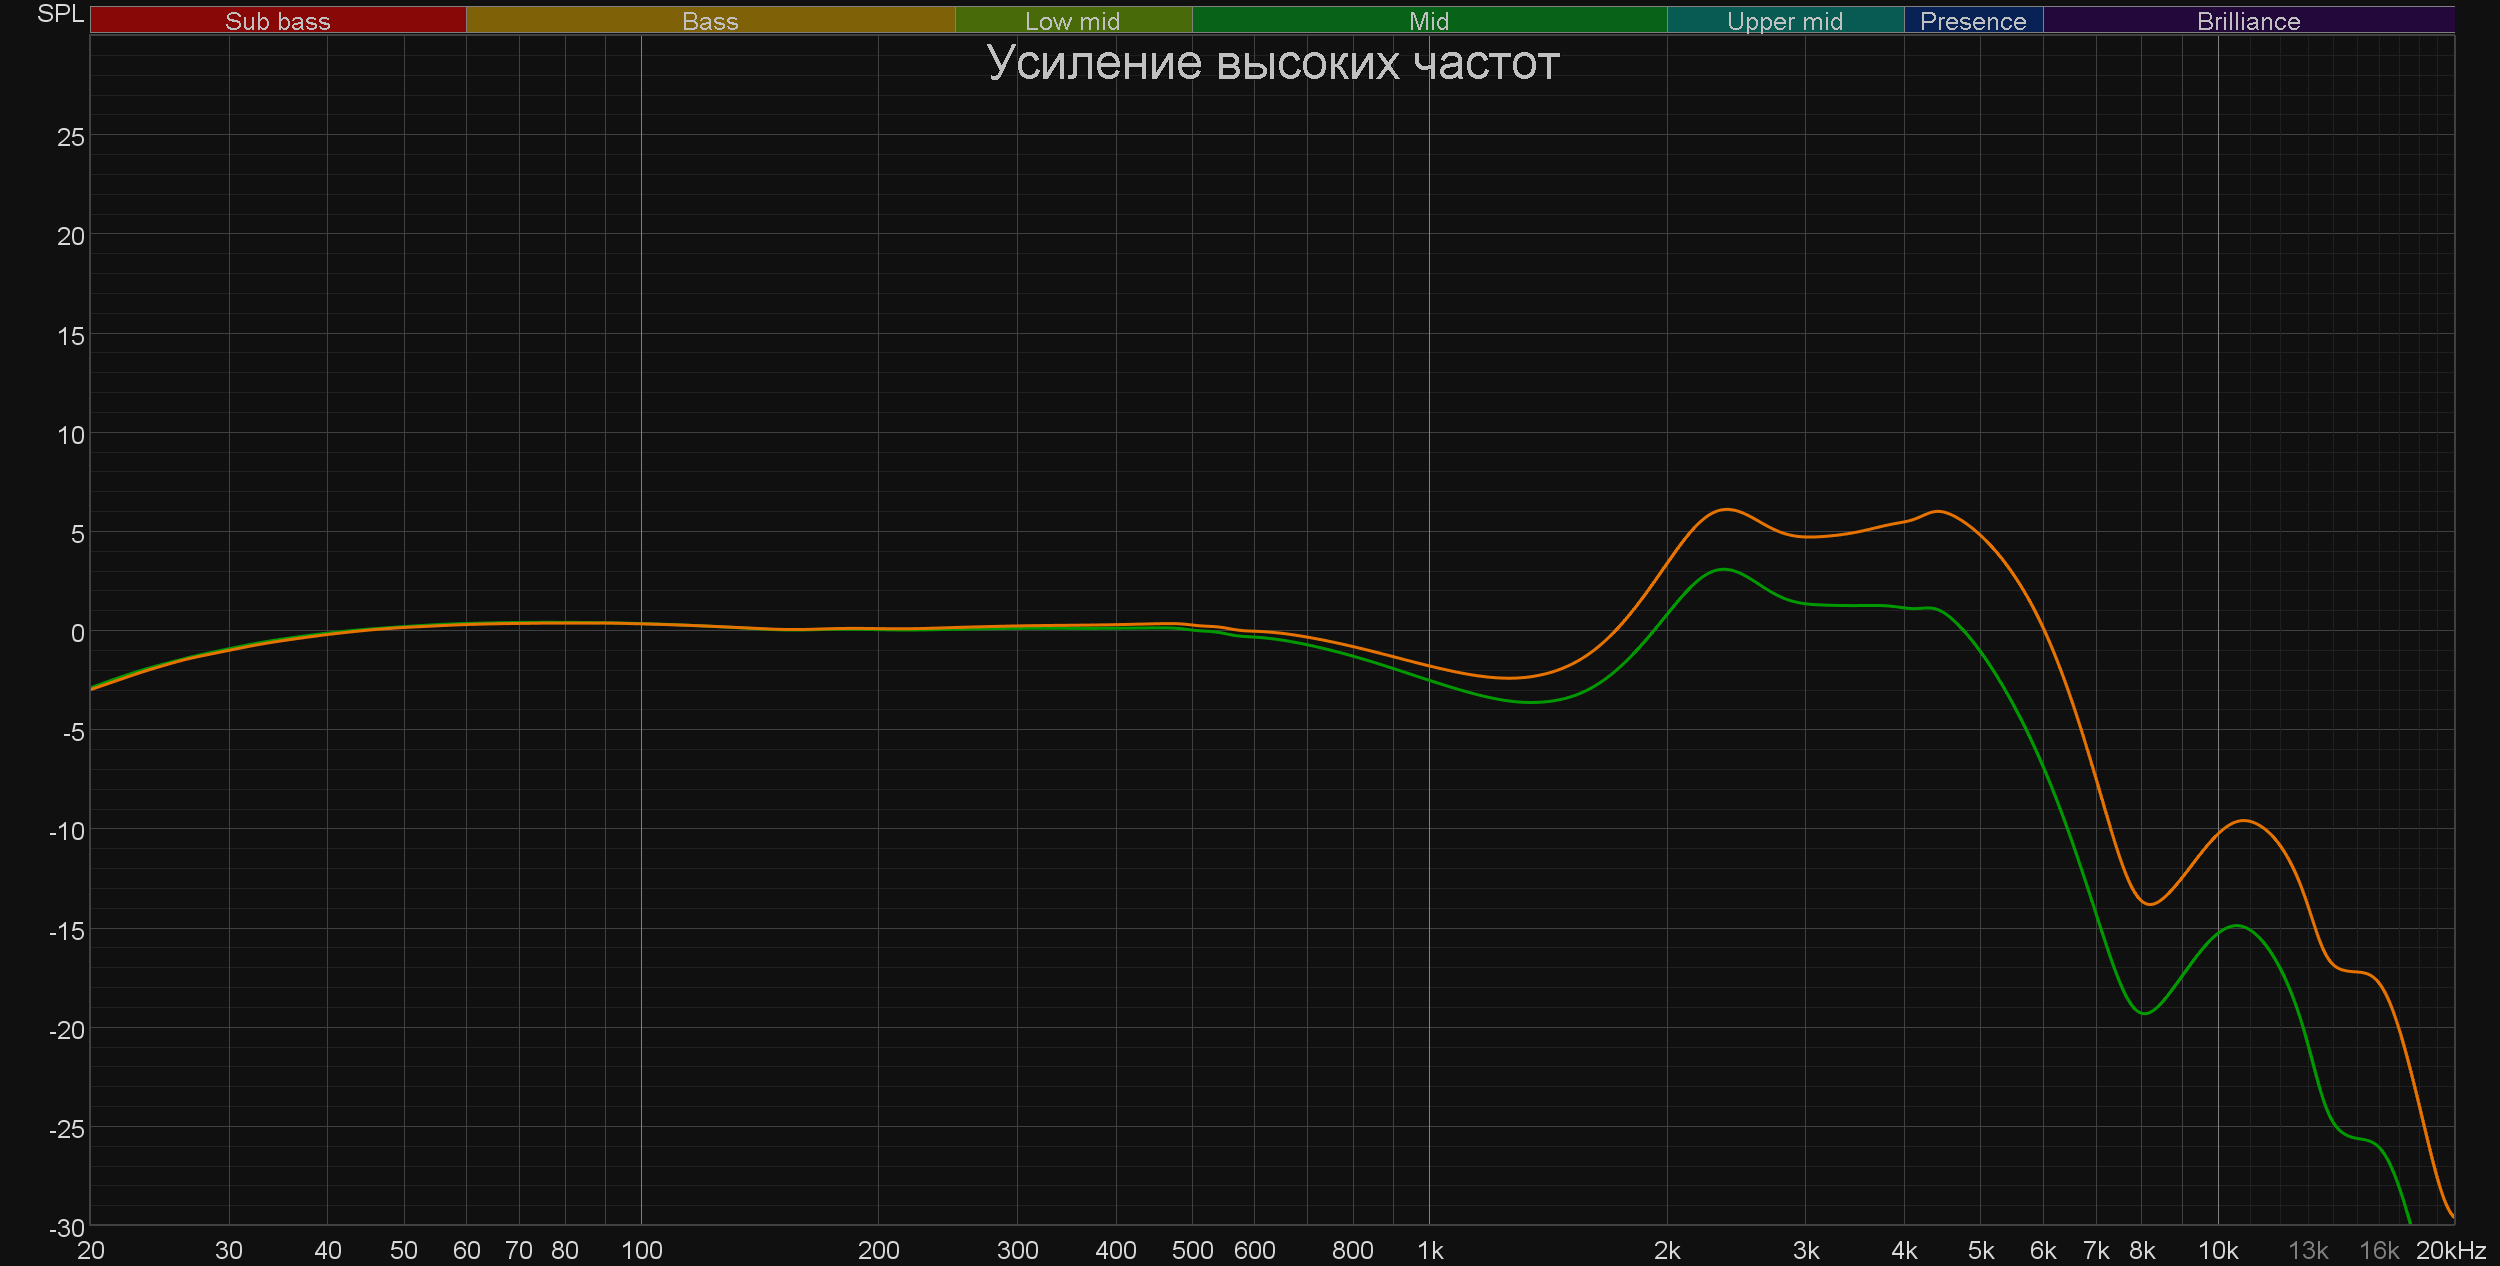Click the 1k tick label on frequency axis
Image resolution: width=2500 pixels, height=1266 pixels.
pos(1430,1250)
